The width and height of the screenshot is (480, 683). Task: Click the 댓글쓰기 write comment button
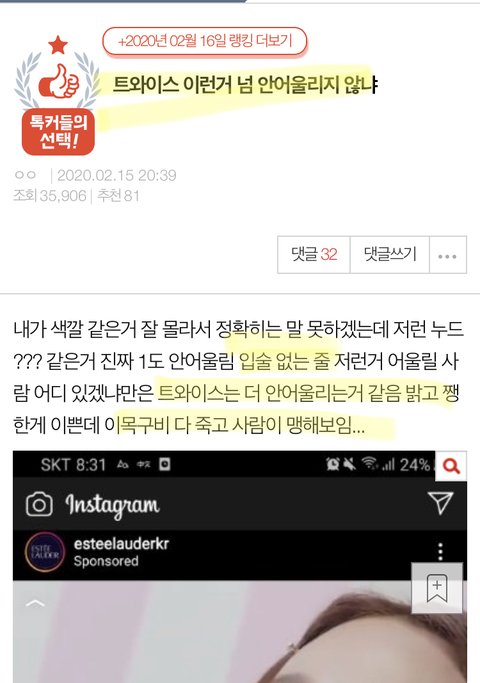pos(390,255)
